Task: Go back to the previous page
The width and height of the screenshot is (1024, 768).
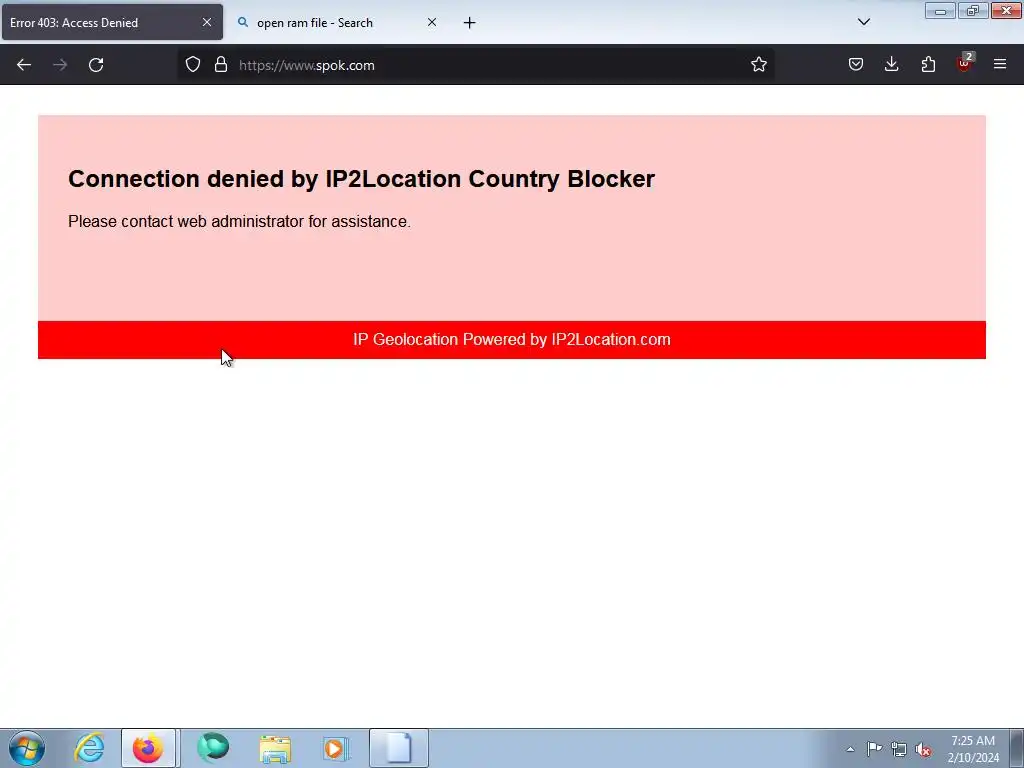Action: point(24,65)
